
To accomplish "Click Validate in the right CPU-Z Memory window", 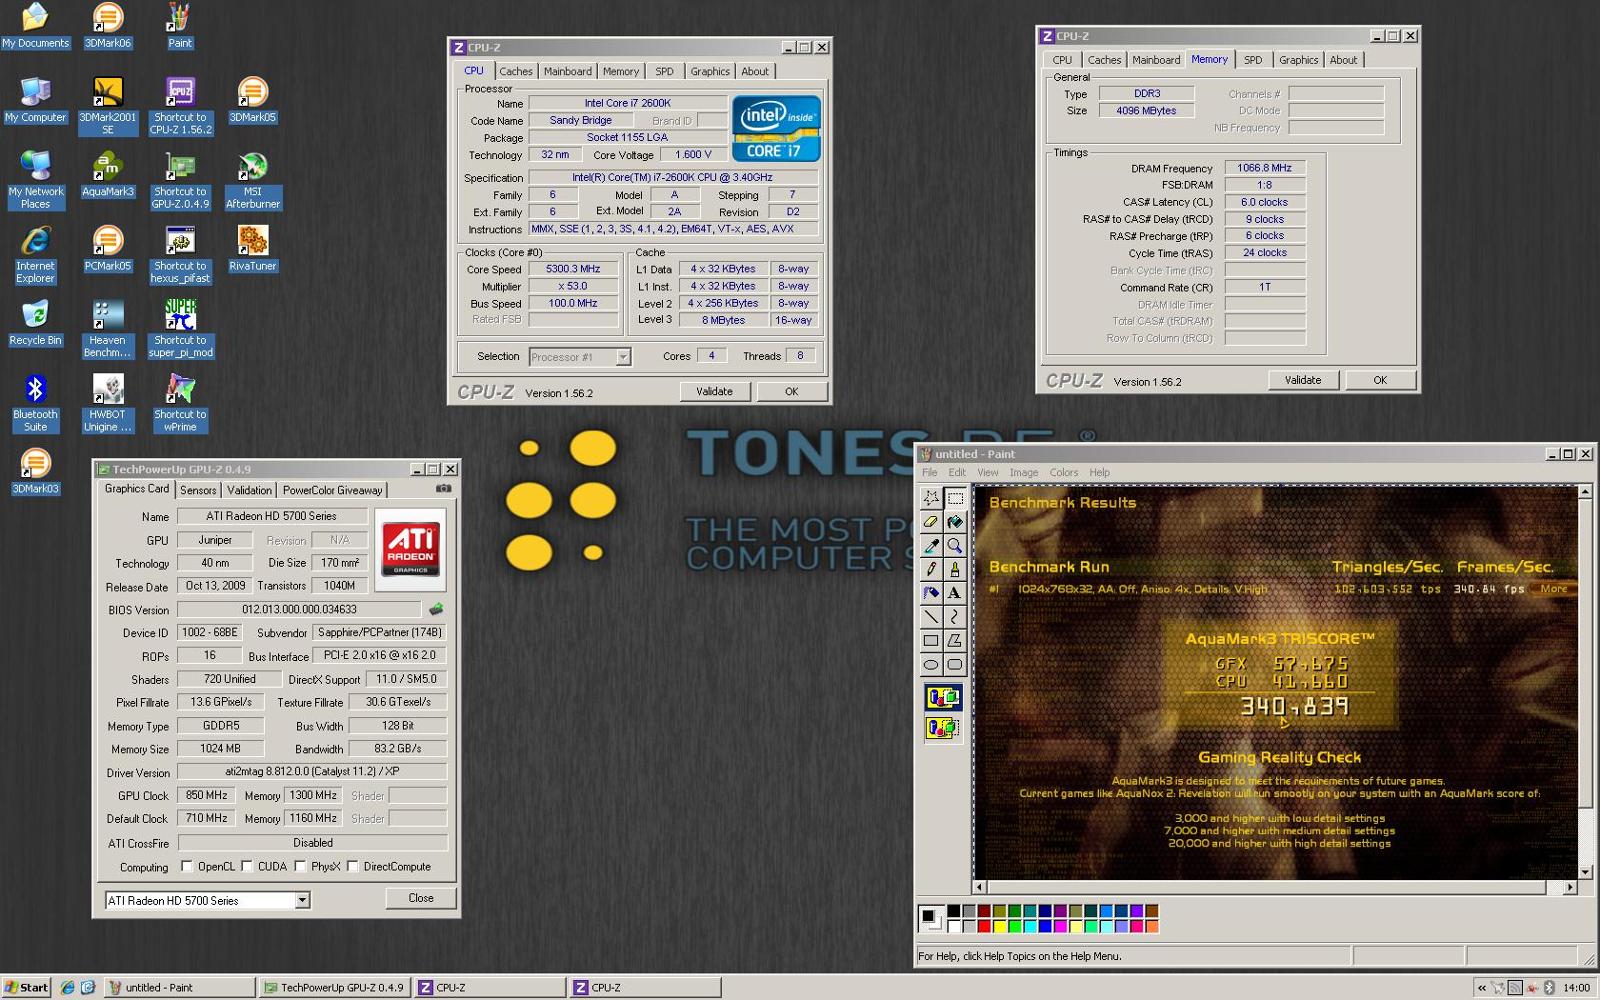I will (1303, 380).
